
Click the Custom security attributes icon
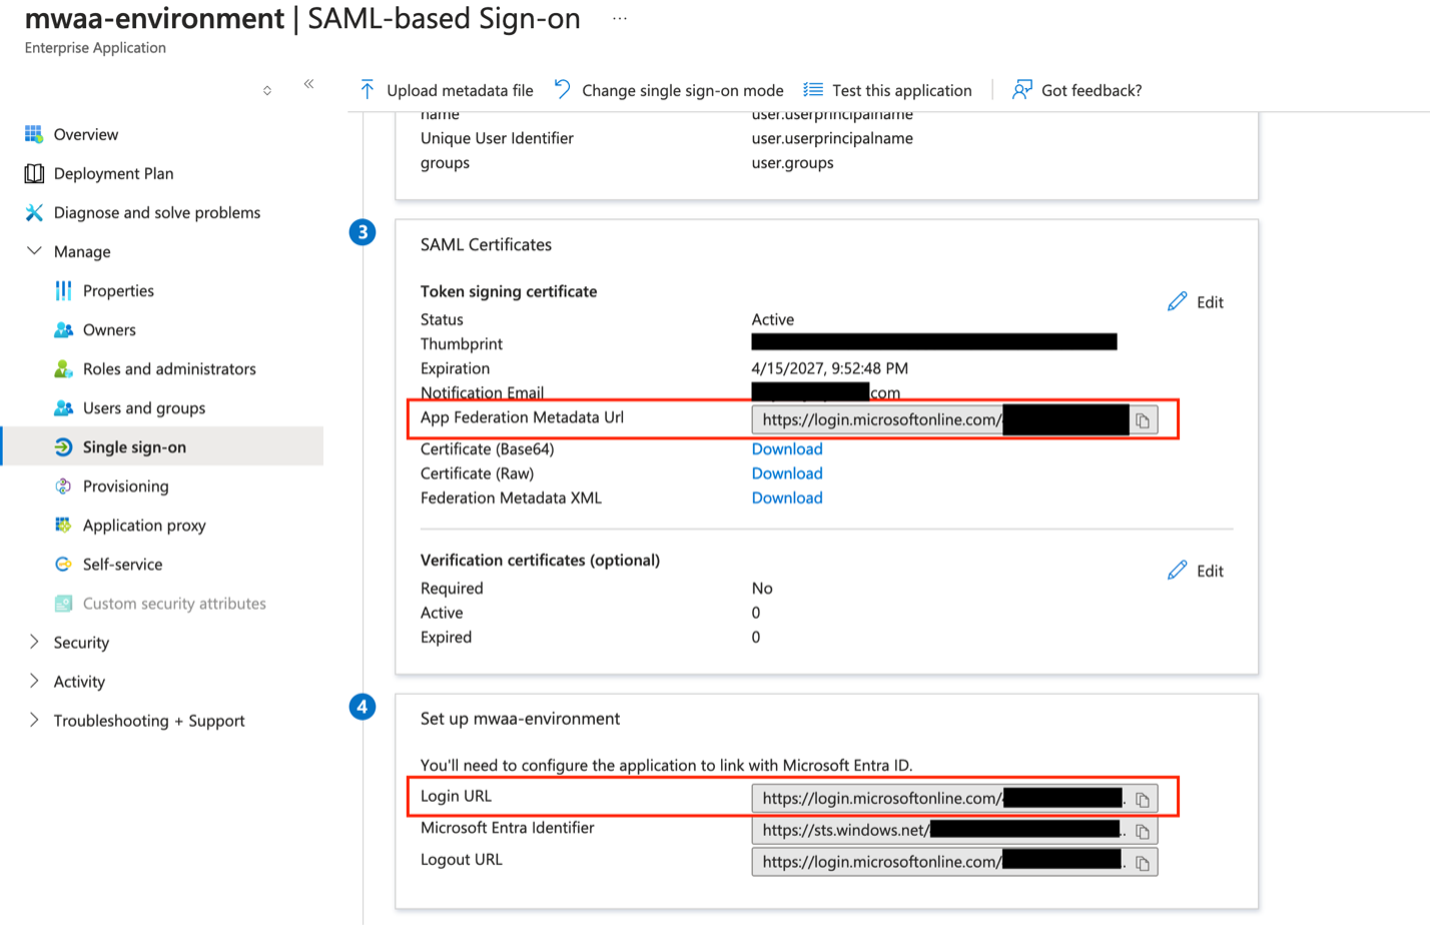pyautogui.click(x=63, y=603)
